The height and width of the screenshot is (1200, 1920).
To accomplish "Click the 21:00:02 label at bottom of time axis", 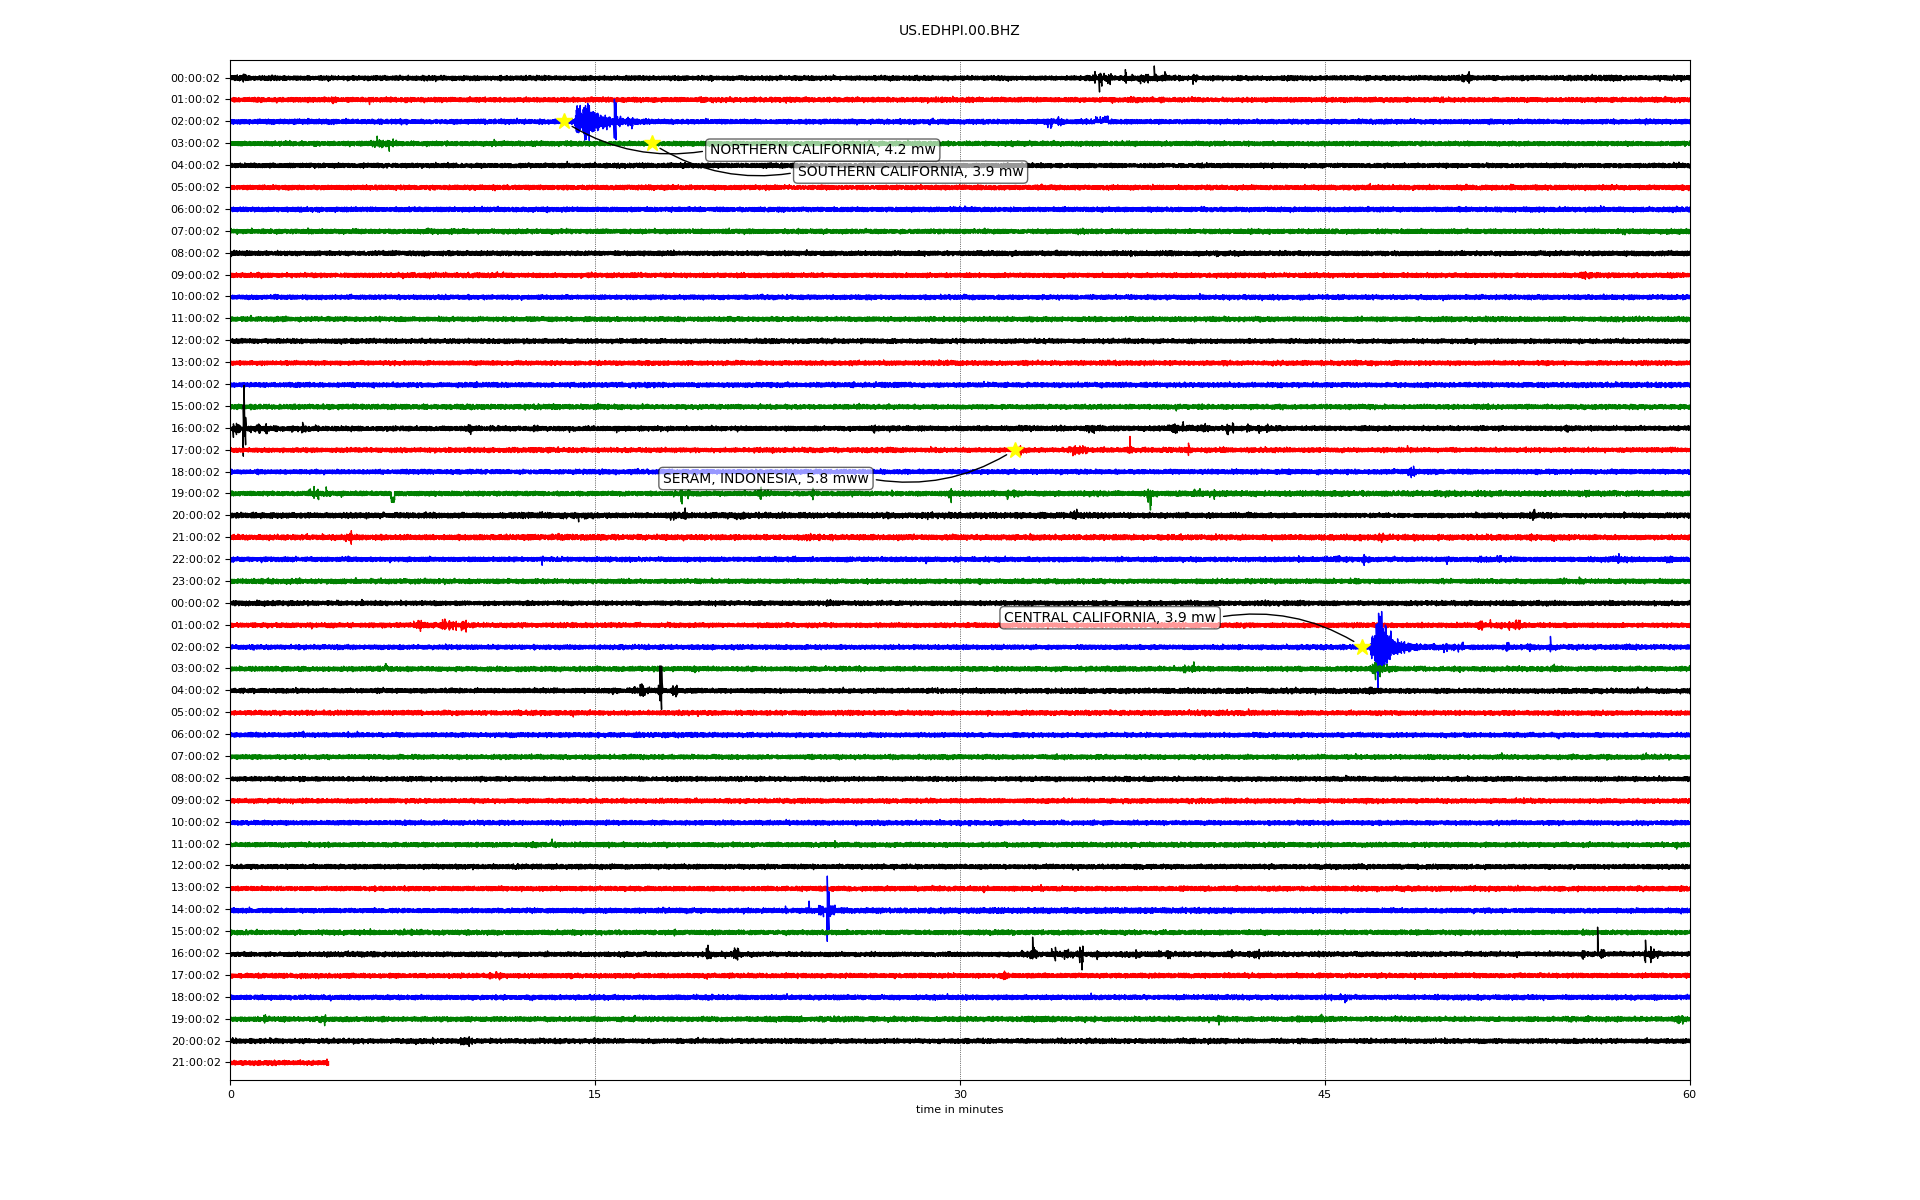I will (195, 1063).
